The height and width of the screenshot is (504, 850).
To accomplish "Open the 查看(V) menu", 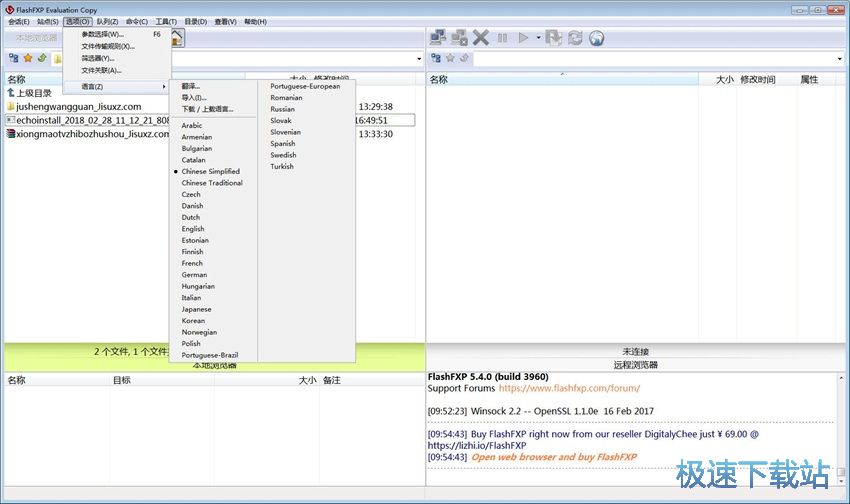I will coord(225,22).
